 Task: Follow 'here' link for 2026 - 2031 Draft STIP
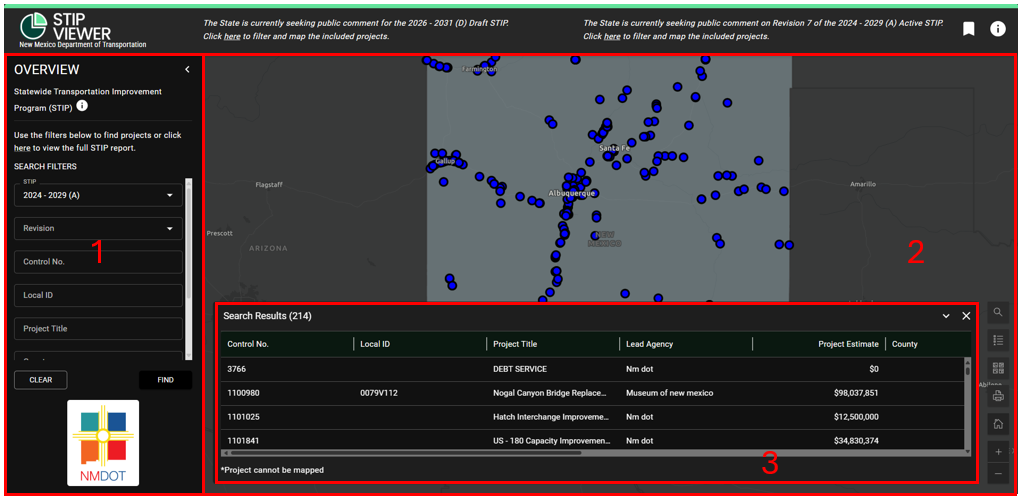(232, 36)
